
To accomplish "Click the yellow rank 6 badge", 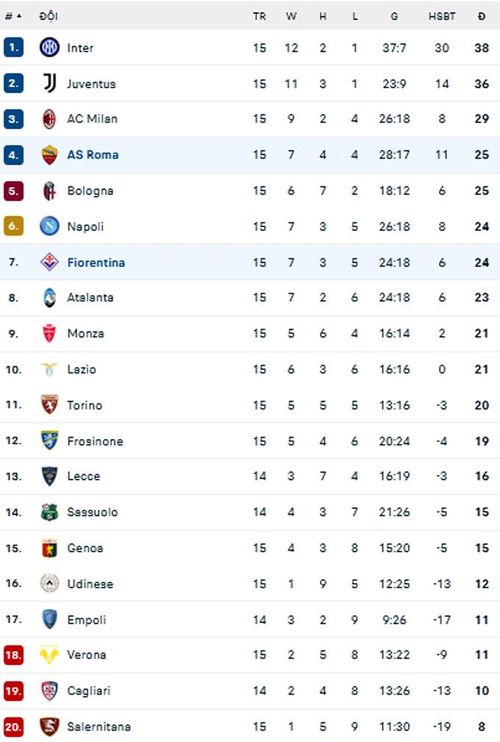I will [x=13, y=226].
